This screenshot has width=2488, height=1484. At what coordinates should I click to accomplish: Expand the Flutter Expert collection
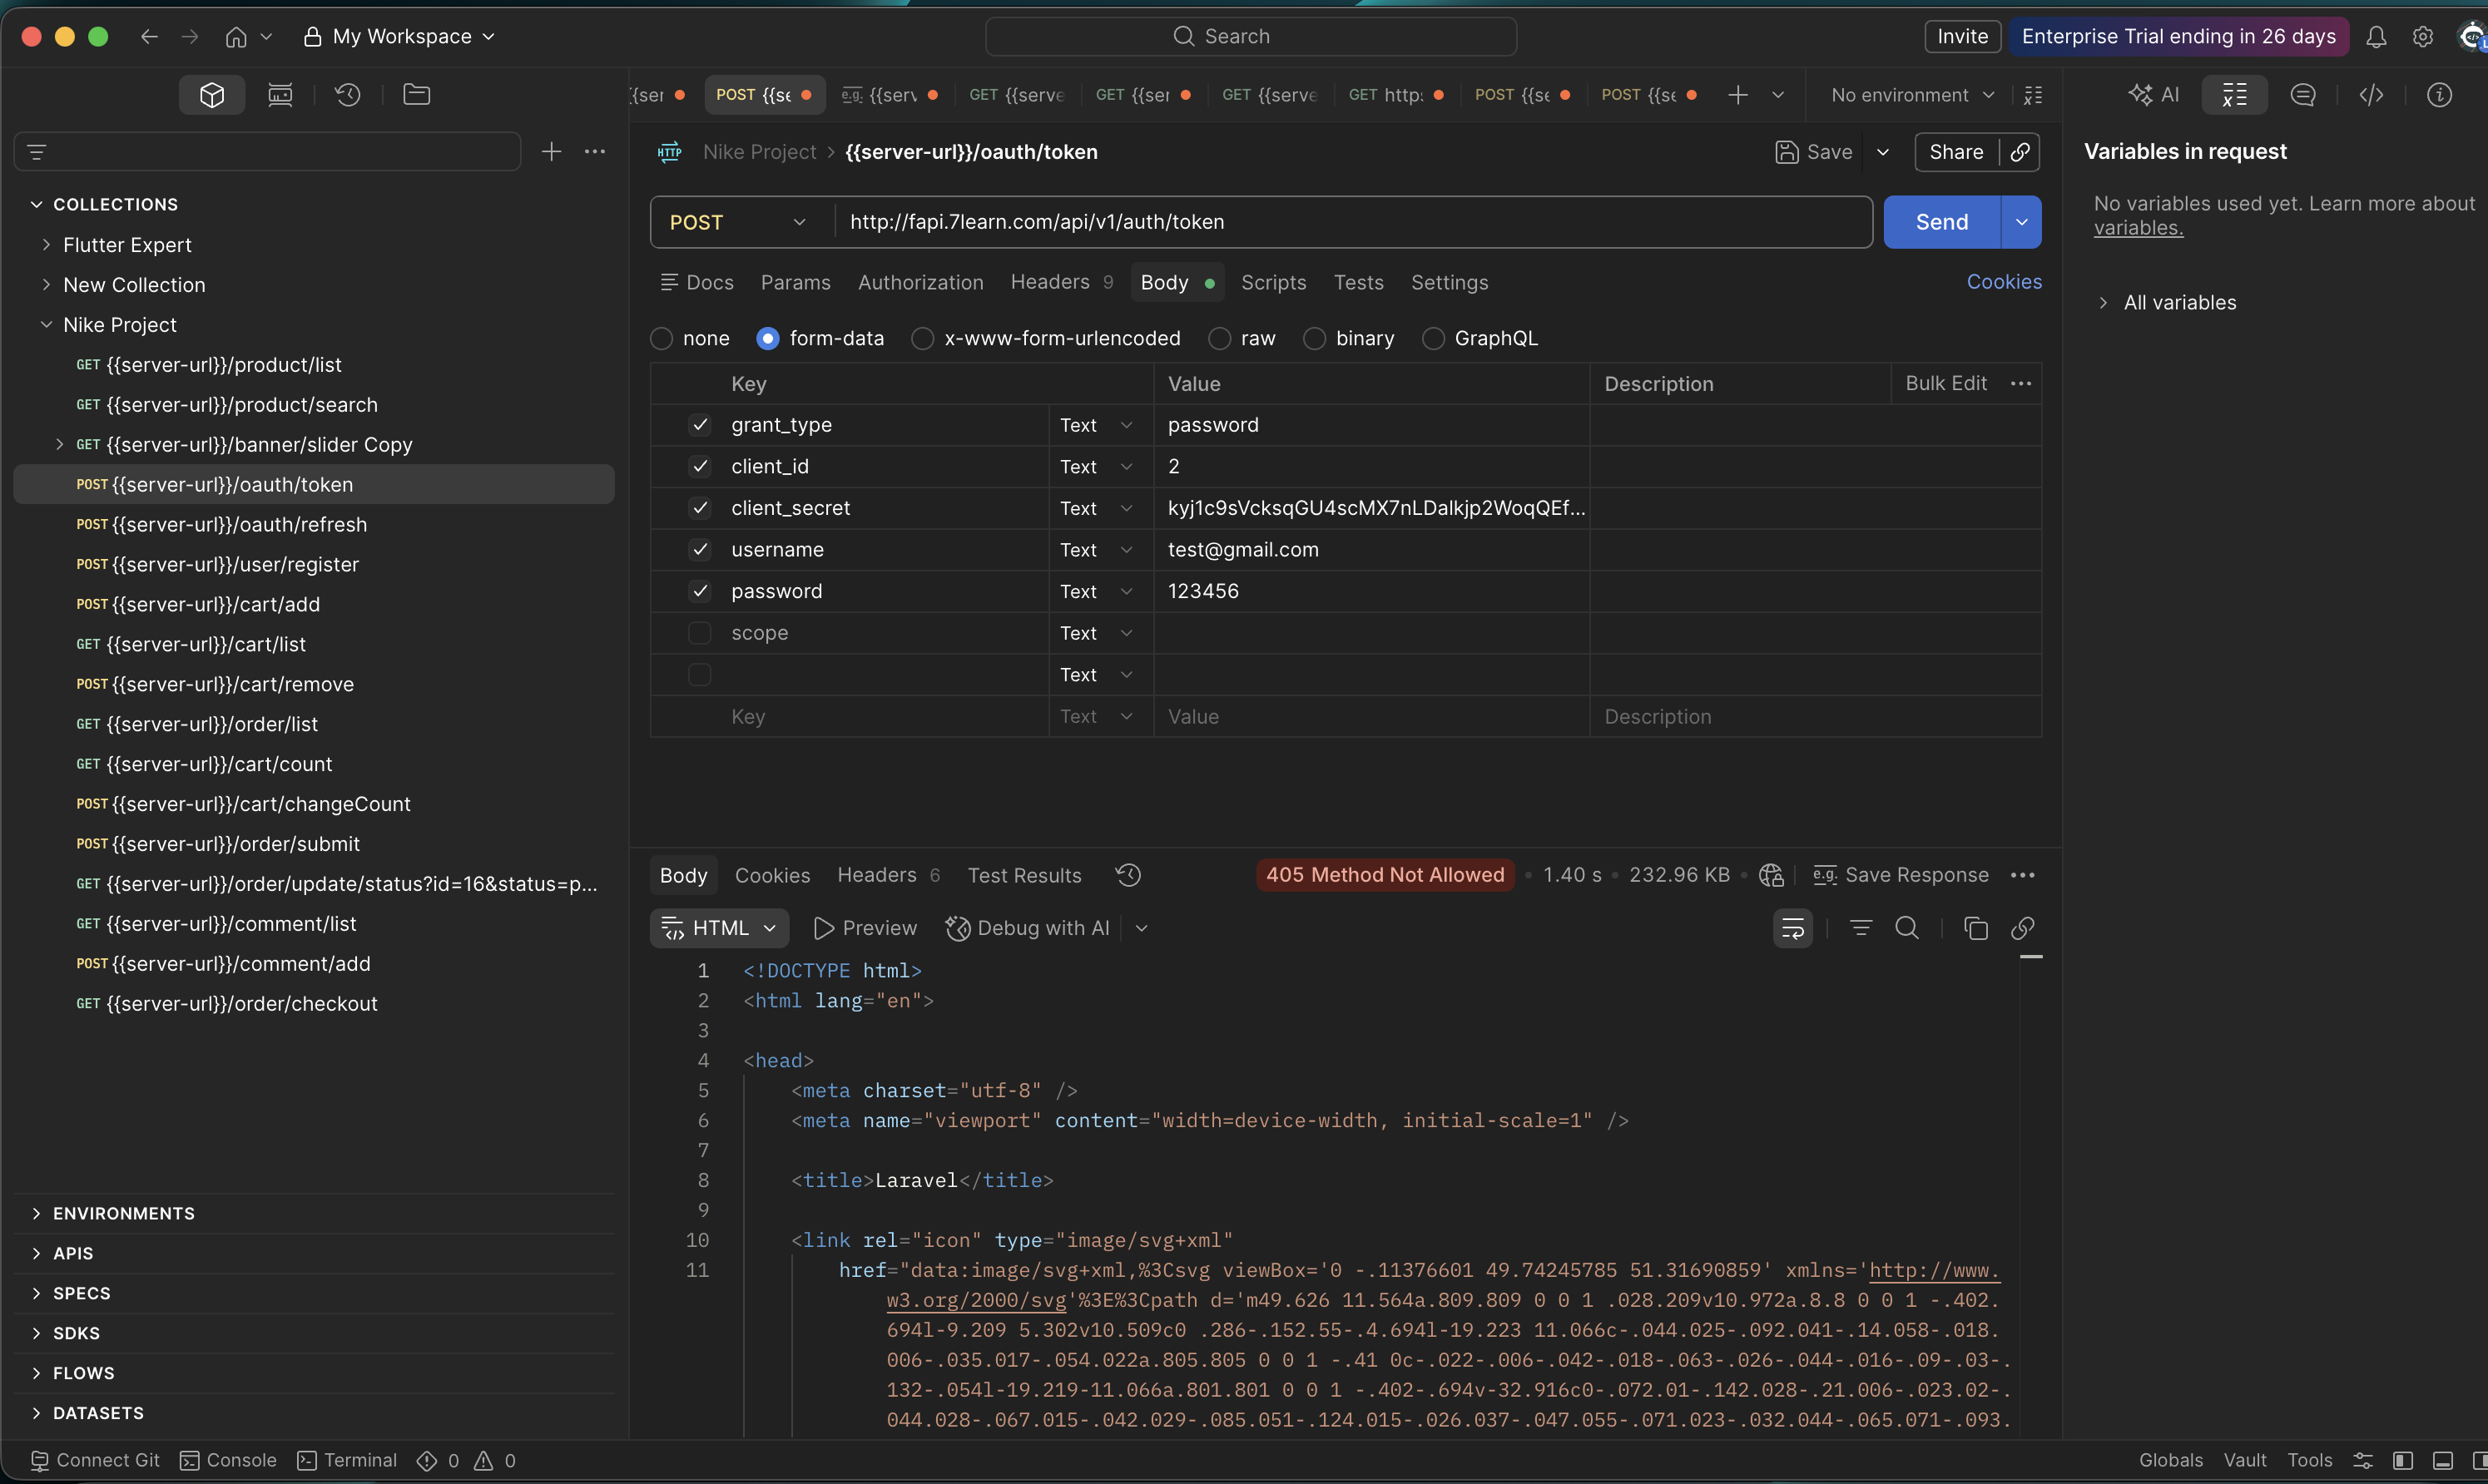point(46,245)
